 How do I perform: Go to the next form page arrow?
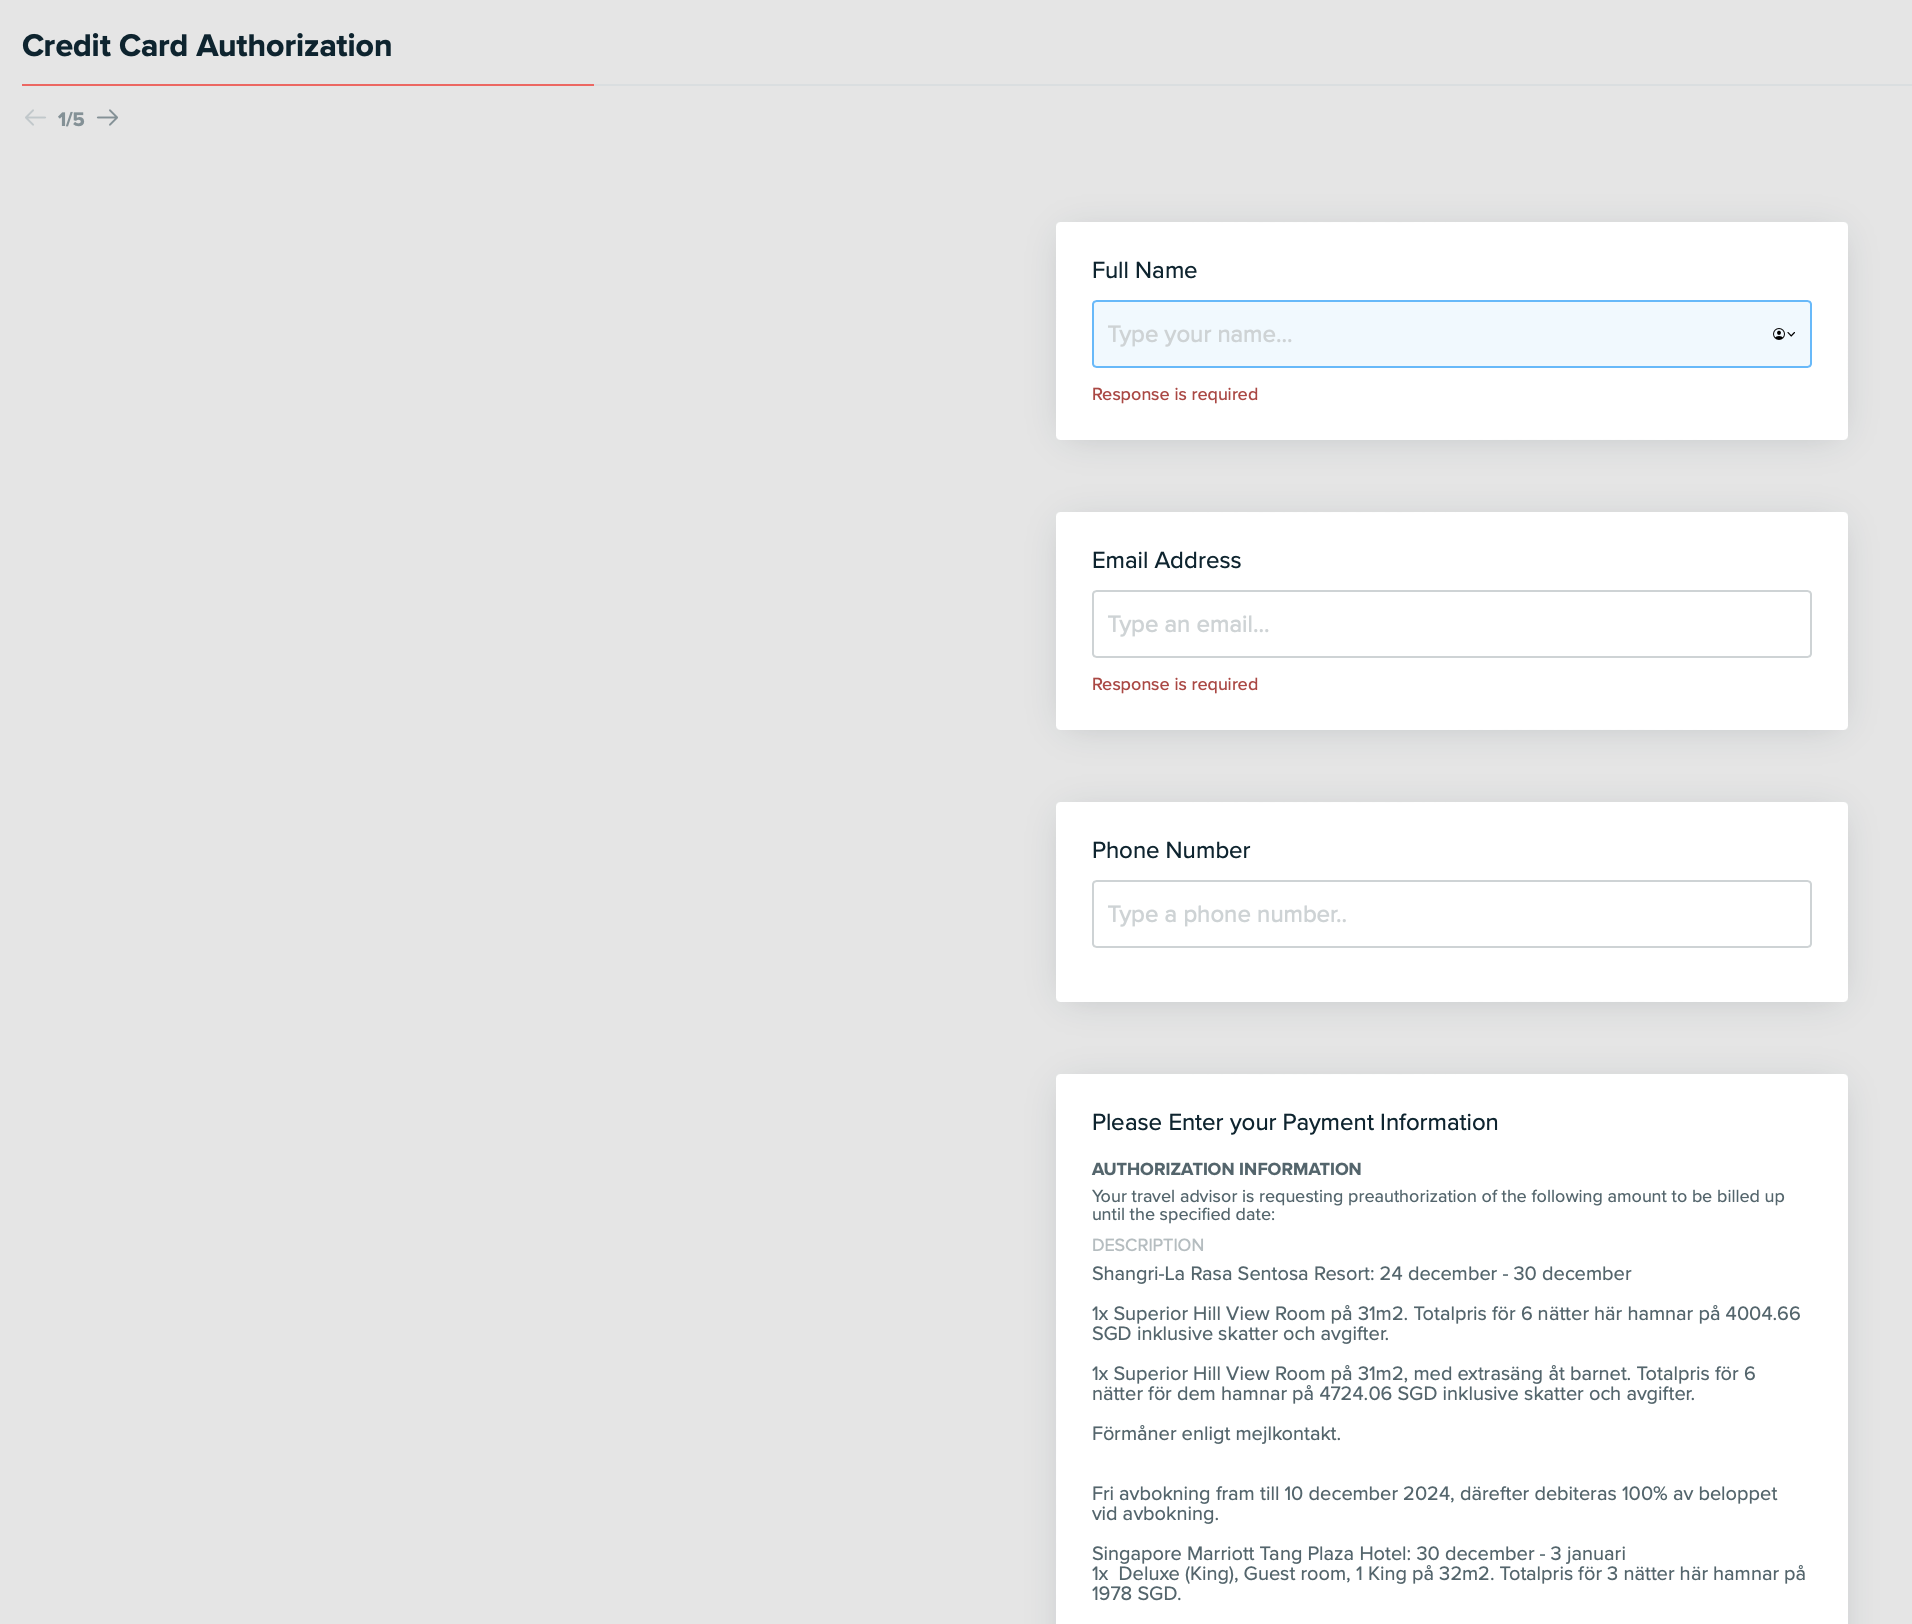pyautogui.click(x=108, y=118)
